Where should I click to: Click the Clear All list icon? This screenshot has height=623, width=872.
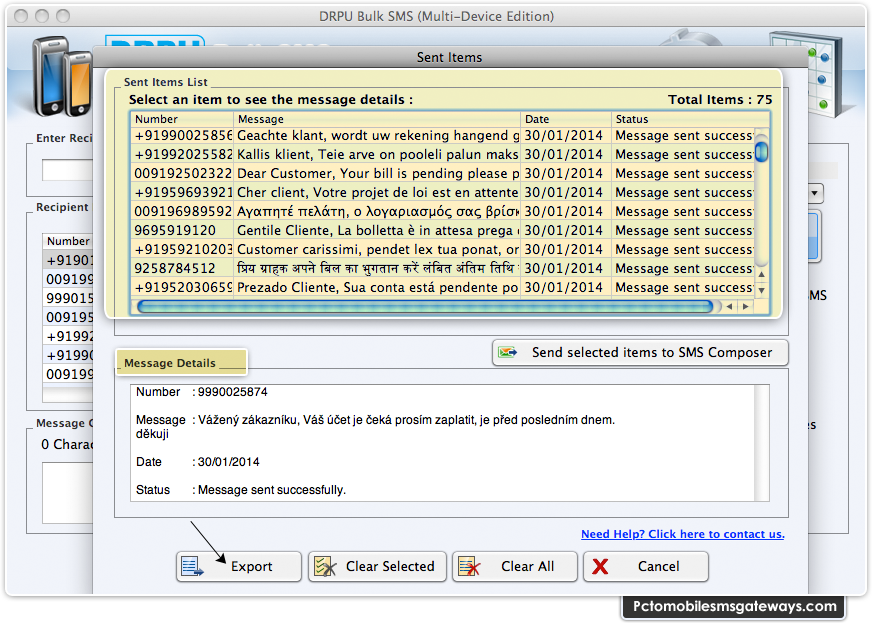[x=469, y=566]
